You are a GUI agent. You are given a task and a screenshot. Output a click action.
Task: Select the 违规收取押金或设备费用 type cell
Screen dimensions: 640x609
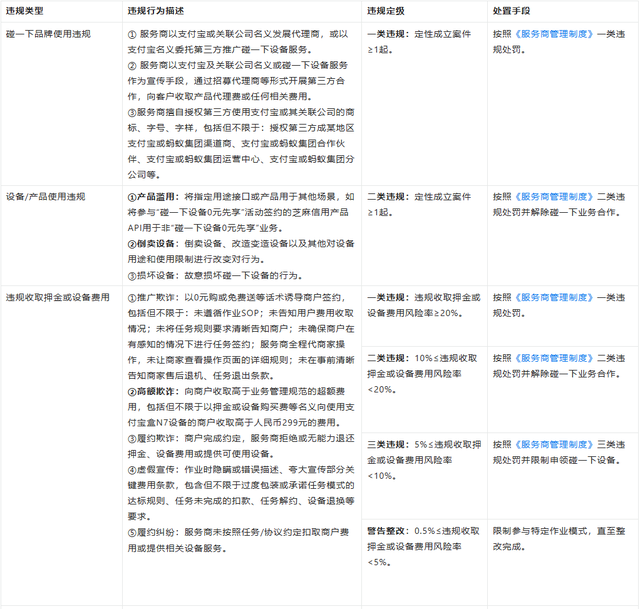[x=58, y=298]
